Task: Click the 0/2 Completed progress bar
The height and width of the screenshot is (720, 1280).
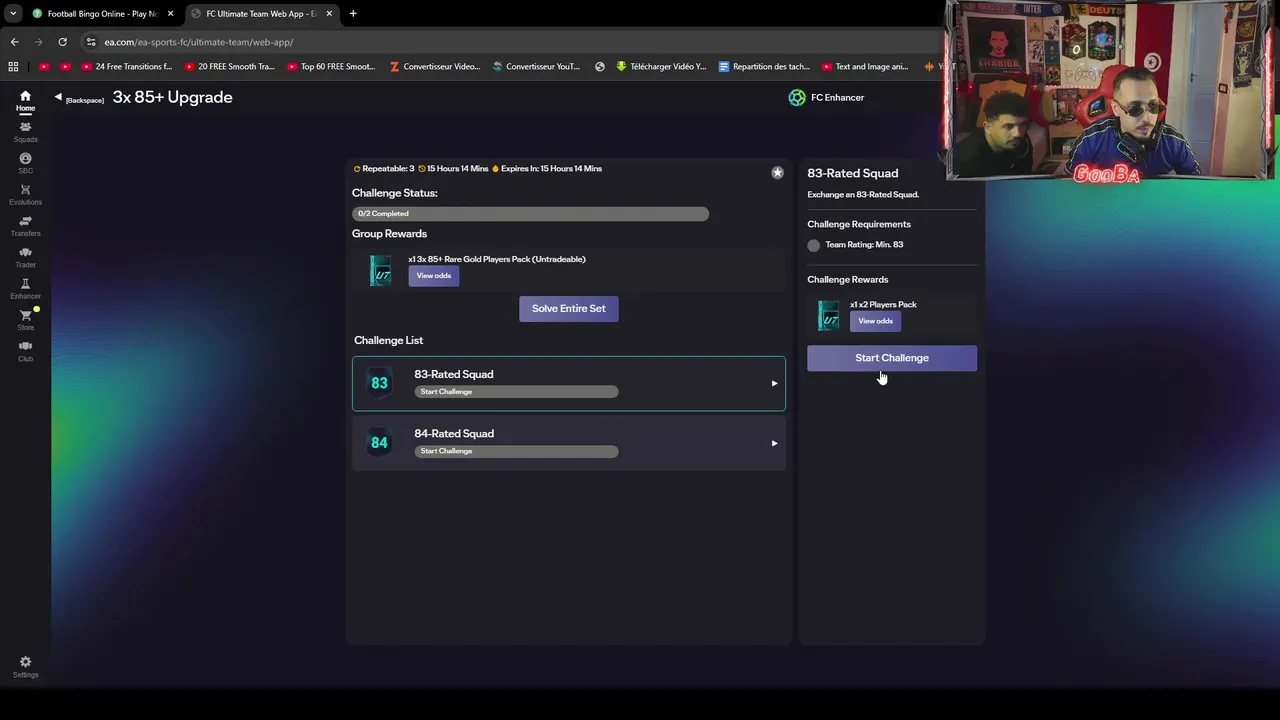Action: click(530, 213)
